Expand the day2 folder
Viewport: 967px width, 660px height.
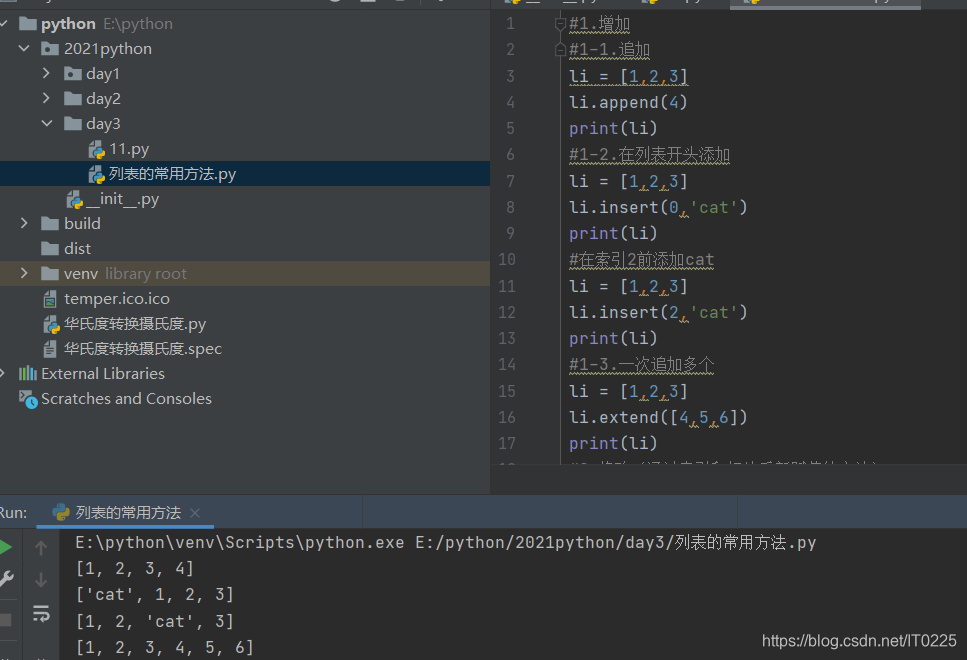click(x=47, y=98)
